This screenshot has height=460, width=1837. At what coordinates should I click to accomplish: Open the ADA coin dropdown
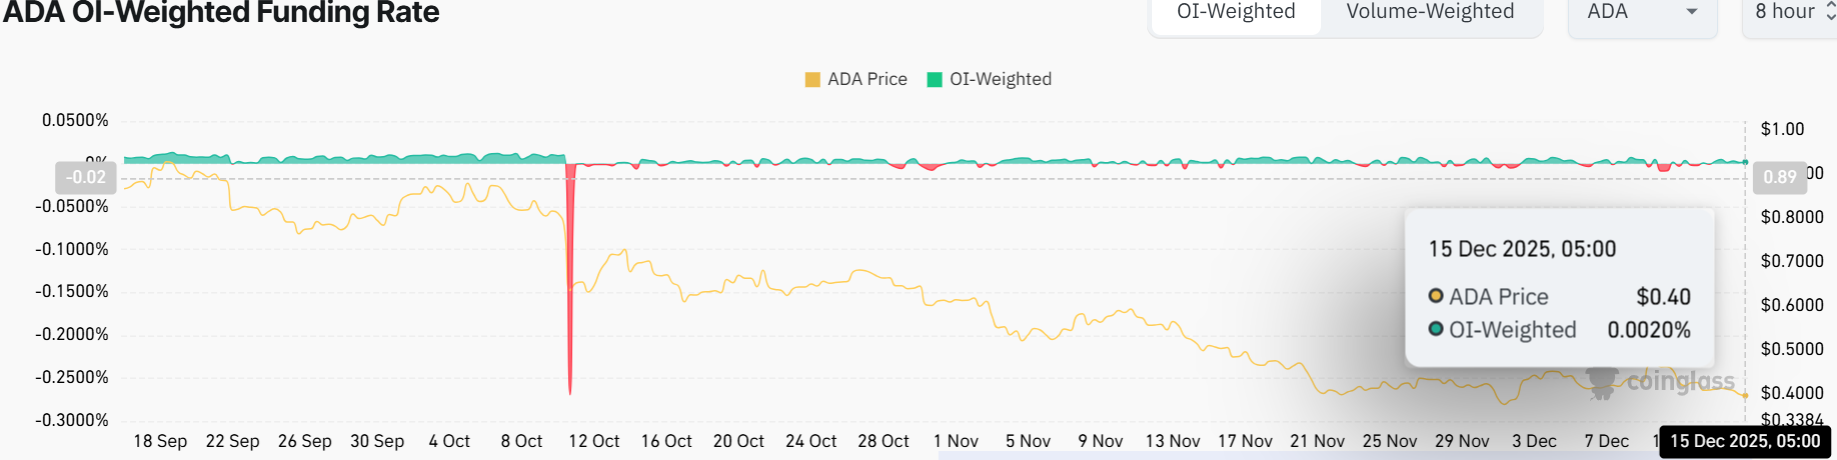click(1640, 12)
